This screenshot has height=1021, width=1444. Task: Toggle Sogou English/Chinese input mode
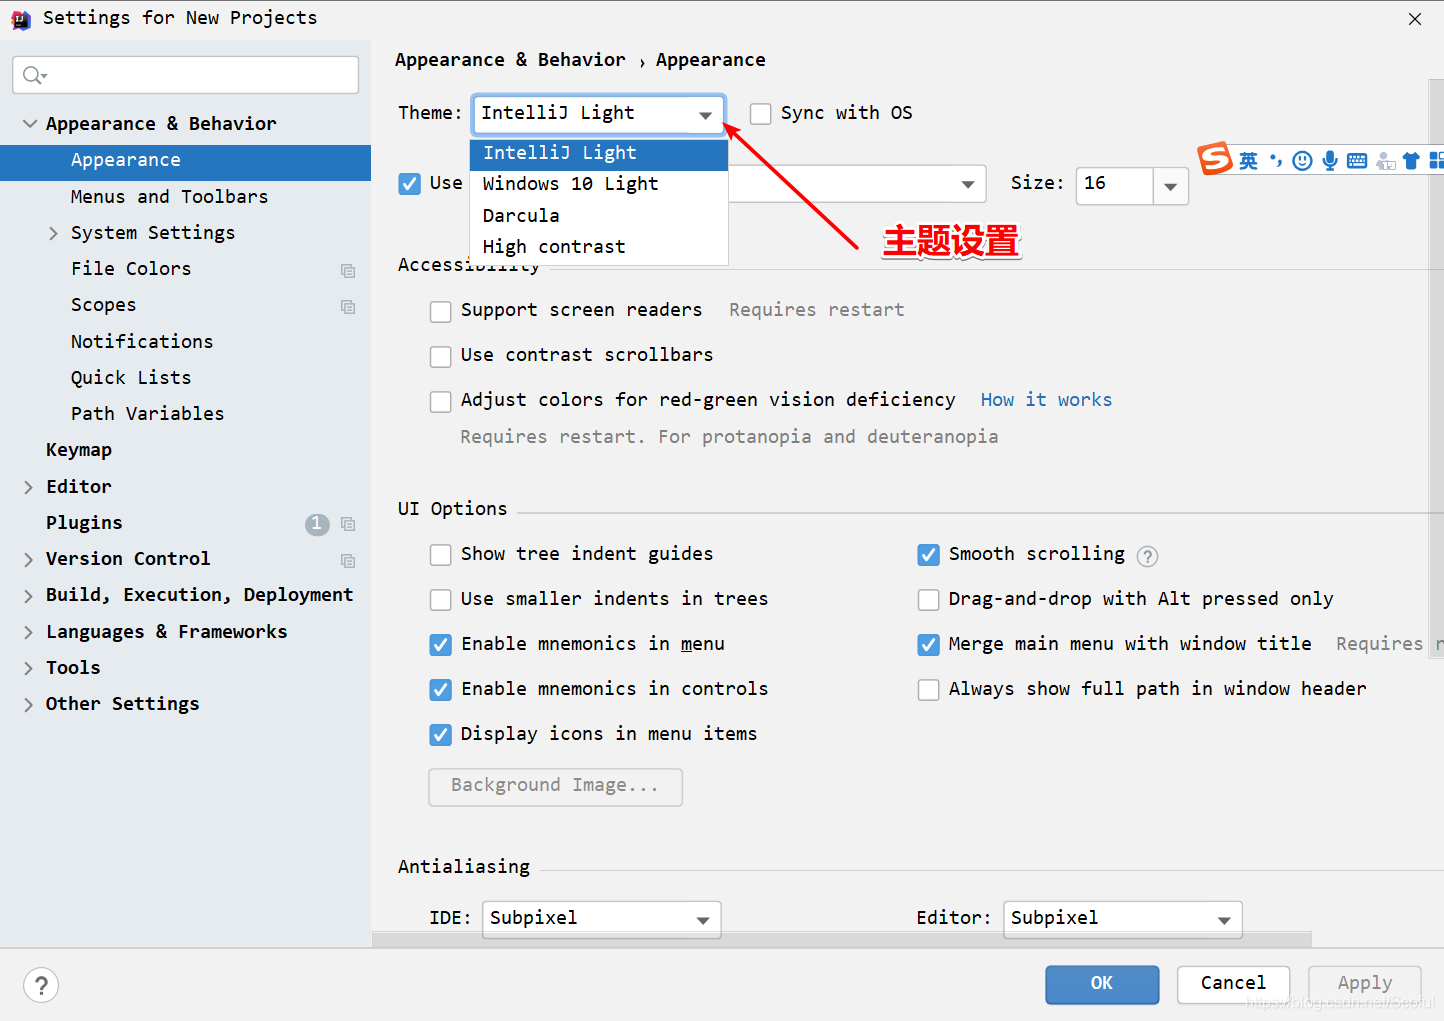tap(1248, 161)
